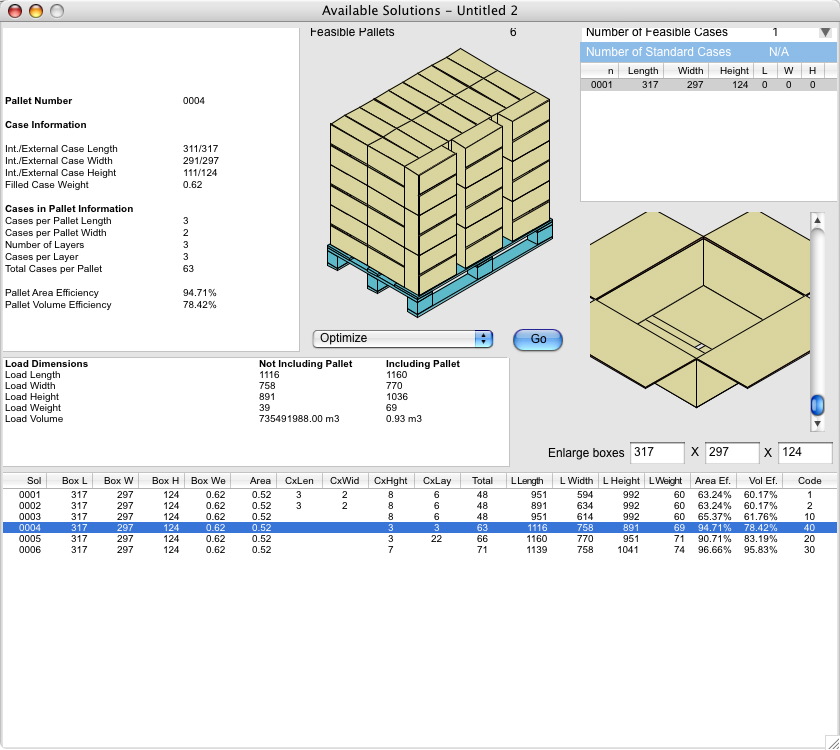Viewport: 840px width, 750px height.
Task: Sort by the Area Ef. column header
Action: 714,481
